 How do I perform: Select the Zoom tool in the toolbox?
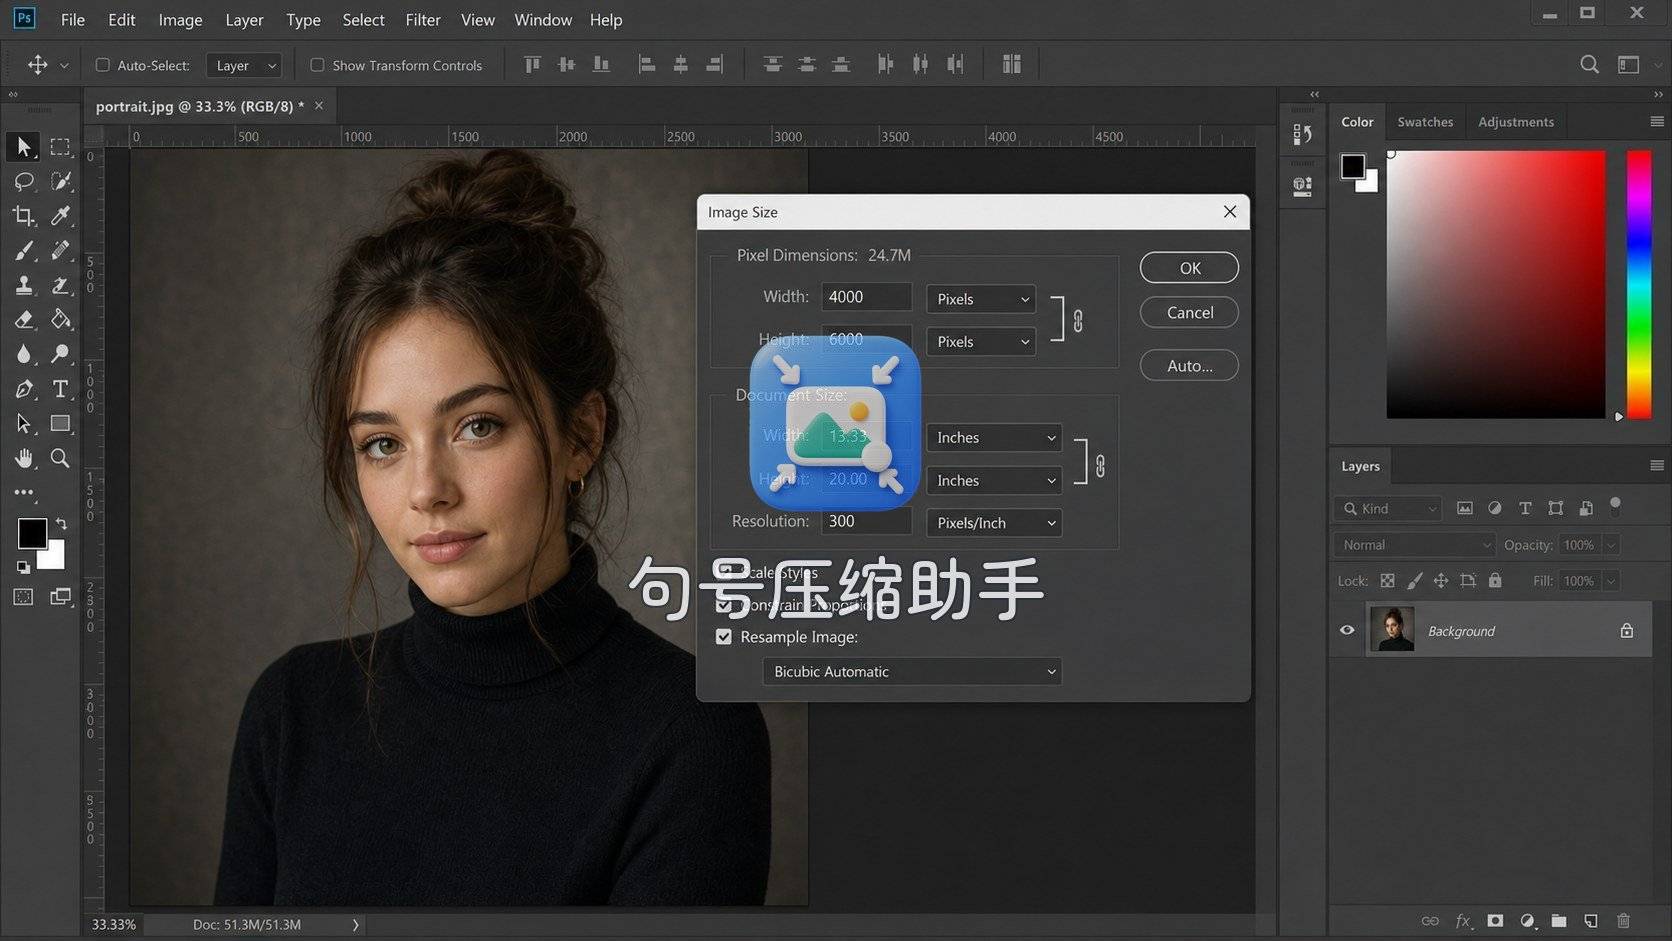[60, 458]
